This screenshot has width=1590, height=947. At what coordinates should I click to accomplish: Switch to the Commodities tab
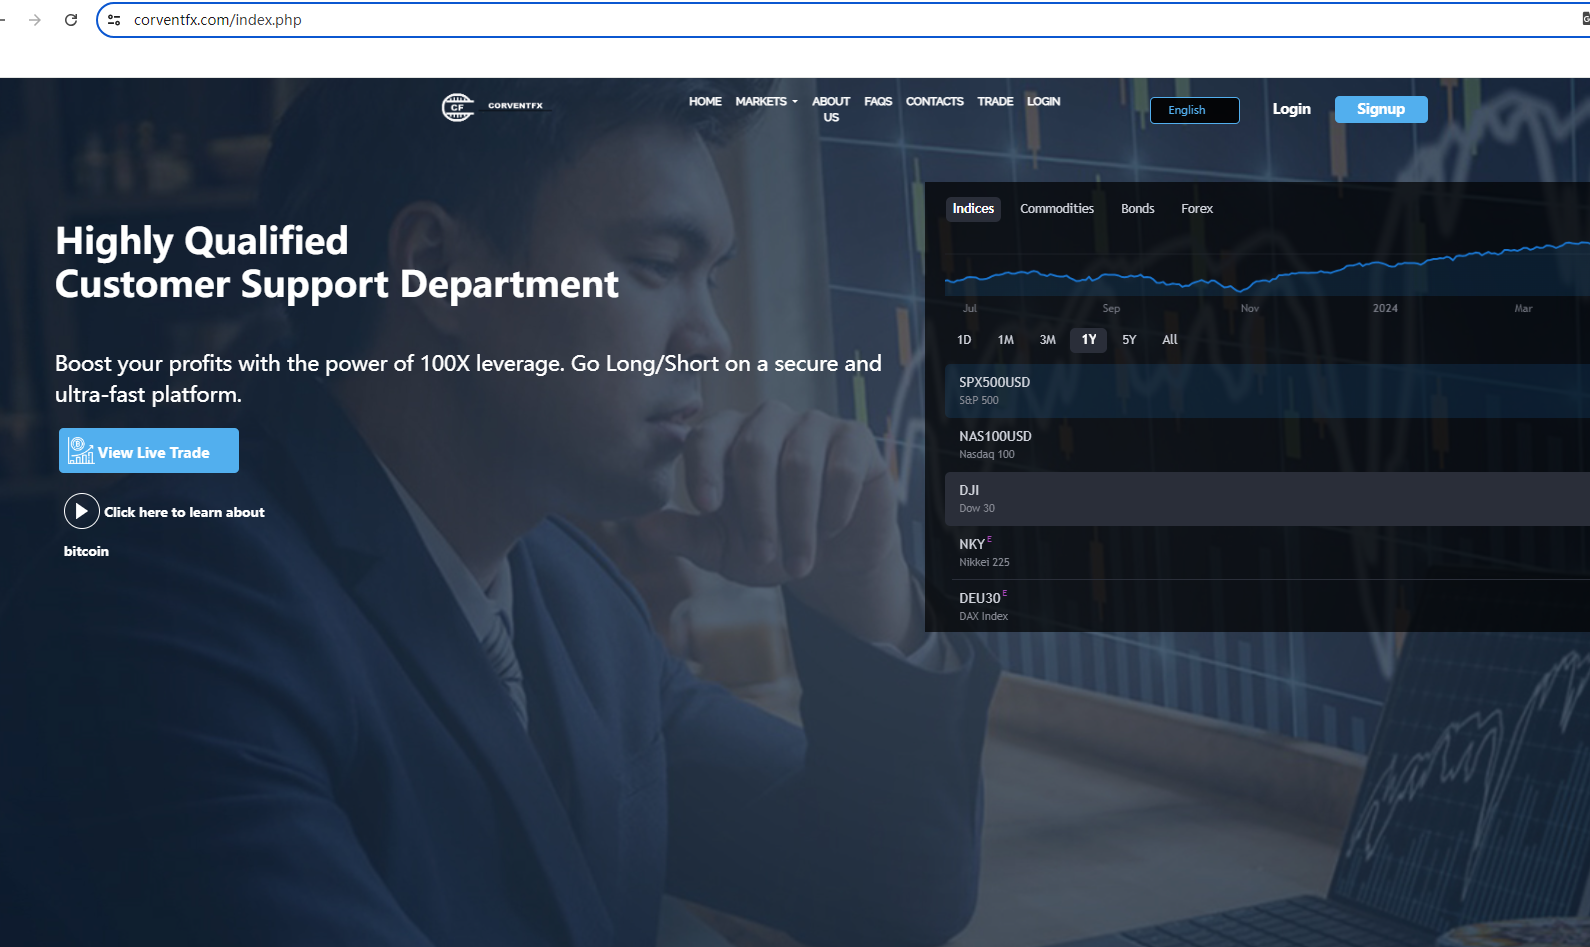tap(1056, 209)
